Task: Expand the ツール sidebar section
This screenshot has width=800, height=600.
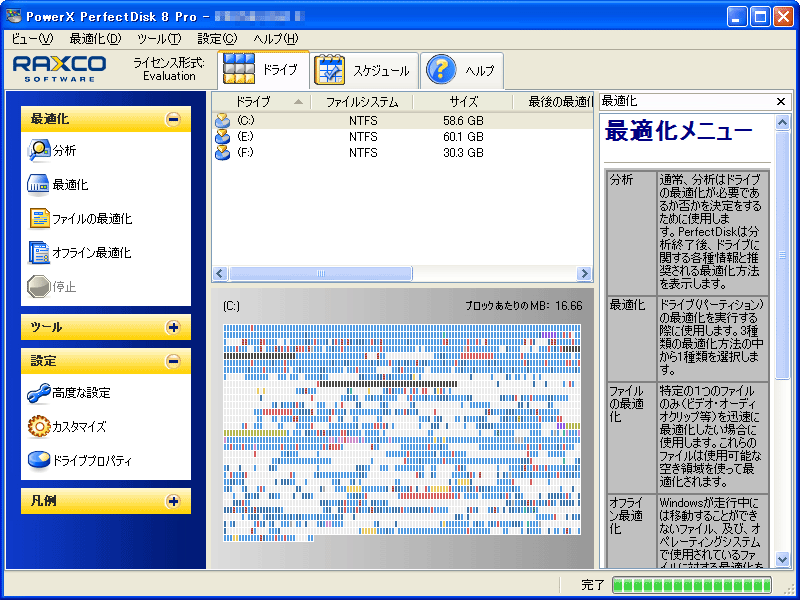Action: coord(173,327)
